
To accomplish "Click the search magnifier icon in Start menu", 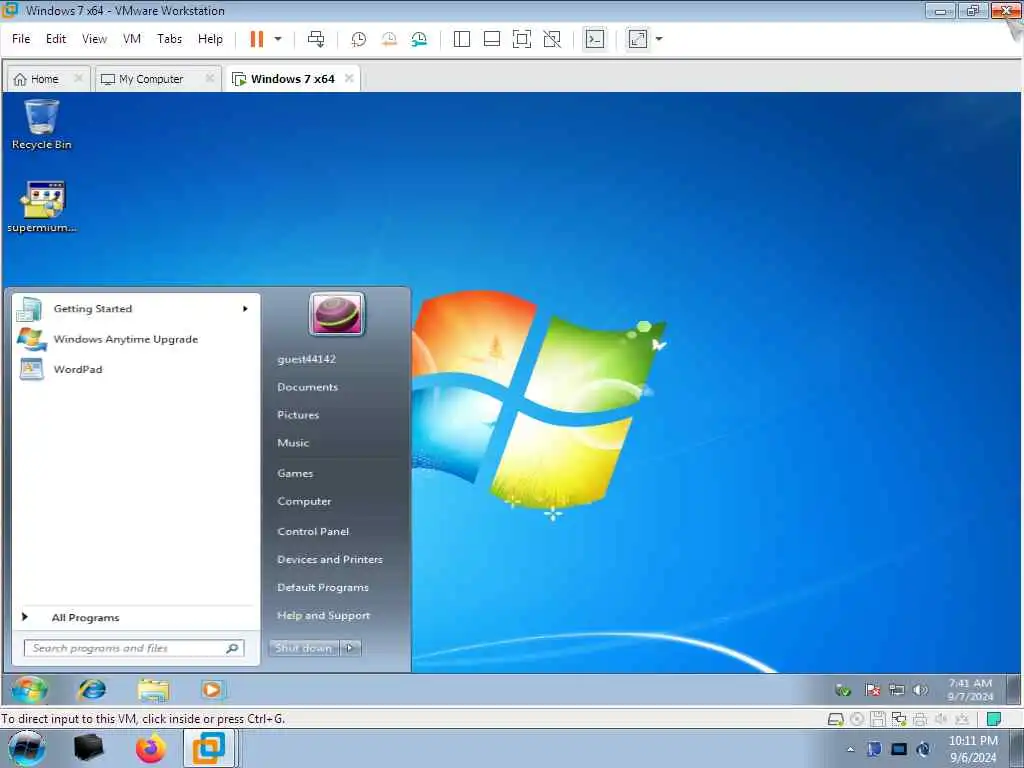I will click(x=232, y=648).
